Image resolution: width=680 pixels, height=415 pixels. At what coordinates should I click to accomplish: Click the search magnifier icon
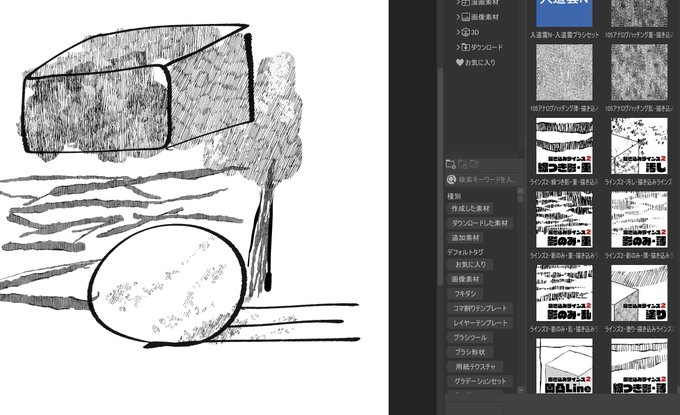pyautogui.click(x=451, y=180)
